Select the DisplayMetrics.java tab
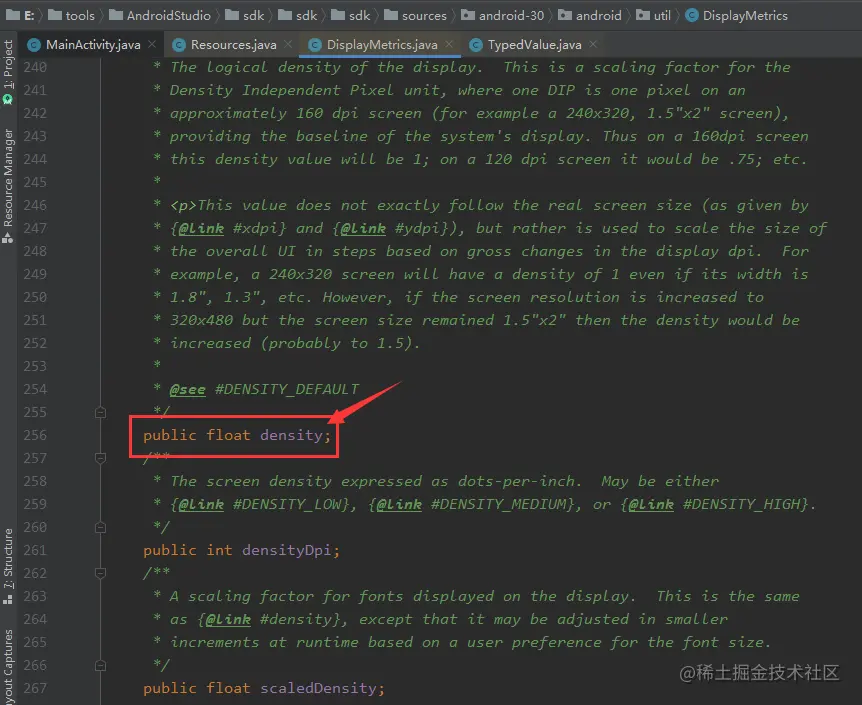Screen dimensions: 862x705 tap(382, 45)
